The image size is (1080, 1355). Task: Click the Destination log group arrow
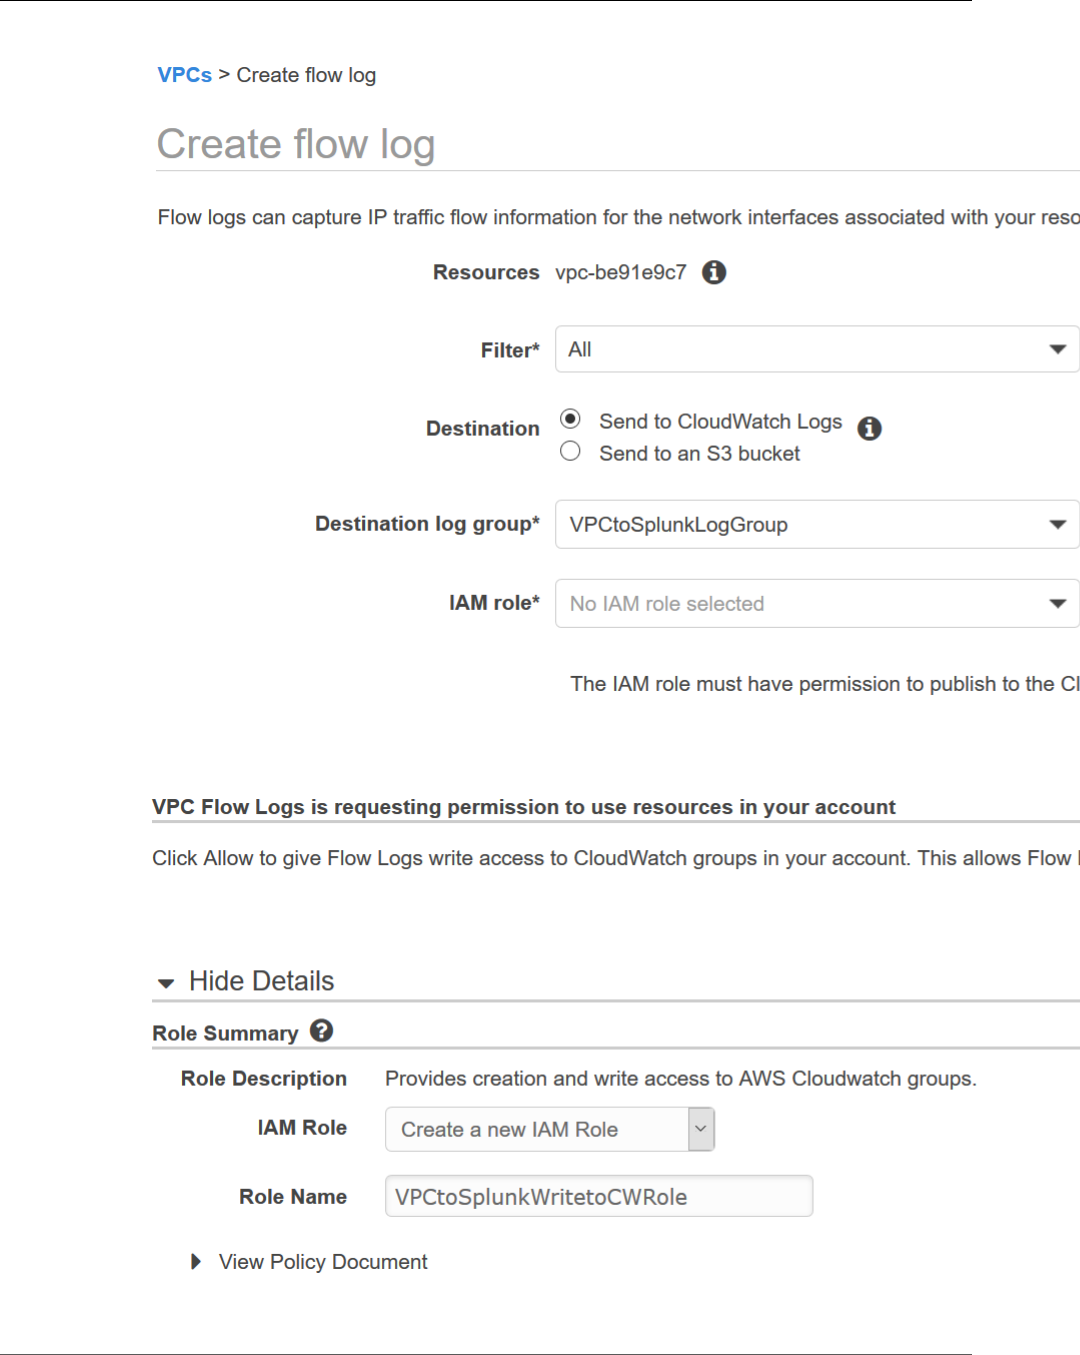[1057, 524]
